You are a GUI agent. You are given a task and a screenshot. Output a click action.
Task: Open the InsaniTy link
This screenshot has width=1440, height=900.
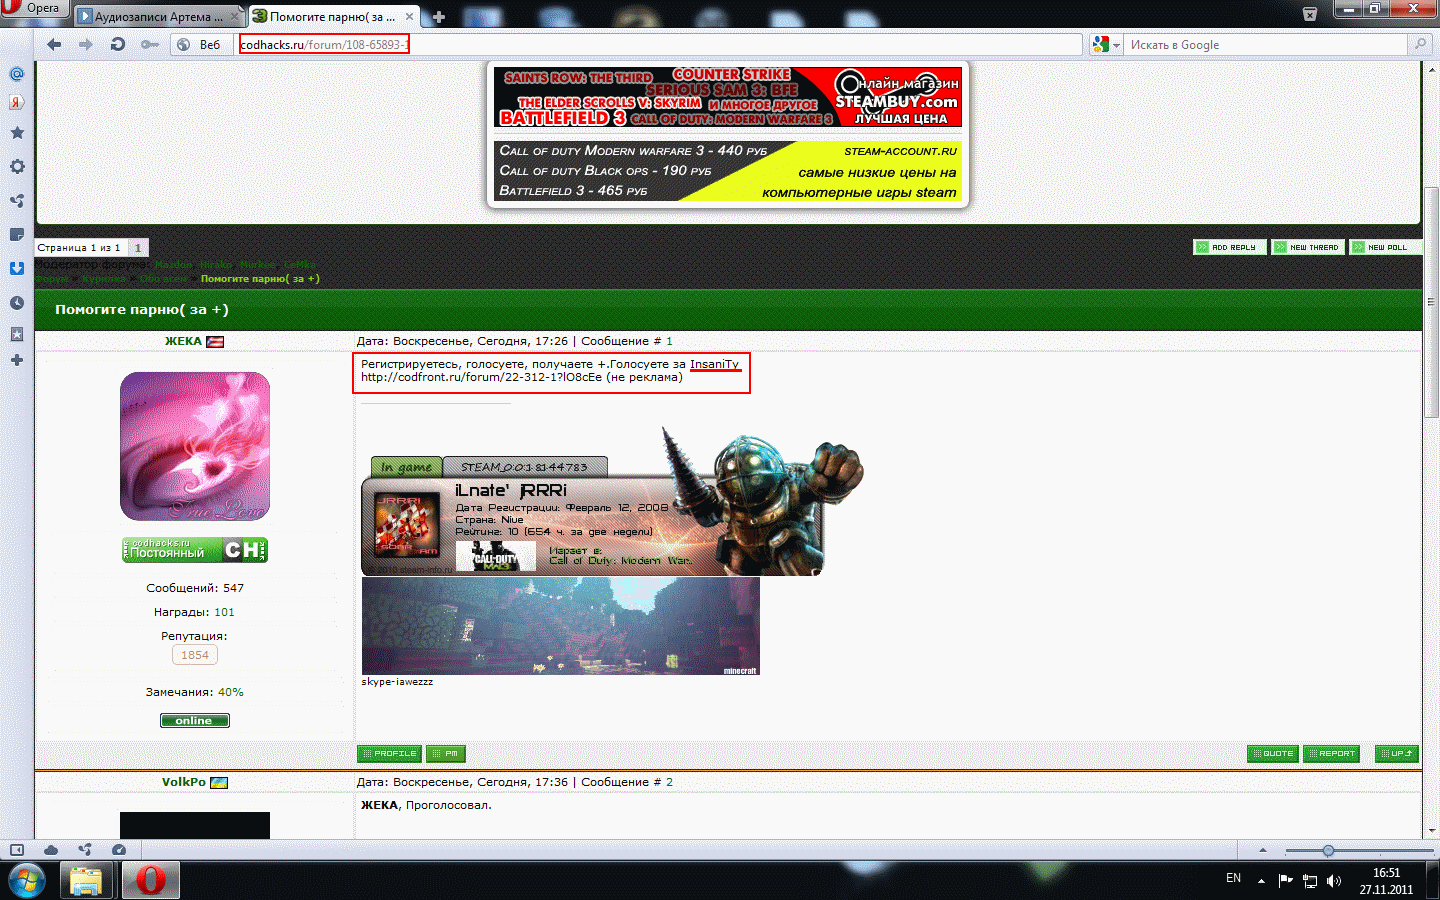point(714,364)
